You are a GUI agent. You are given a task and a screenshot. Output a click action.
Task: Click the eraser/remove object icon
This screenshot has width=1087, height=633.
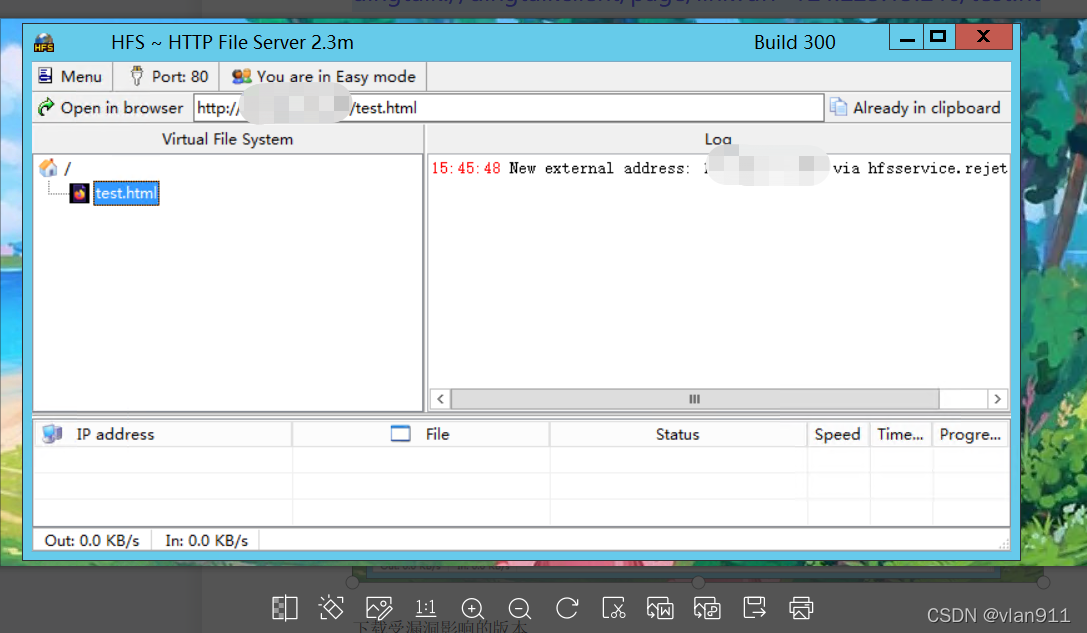pyautogui.click(x=331, y=608)
